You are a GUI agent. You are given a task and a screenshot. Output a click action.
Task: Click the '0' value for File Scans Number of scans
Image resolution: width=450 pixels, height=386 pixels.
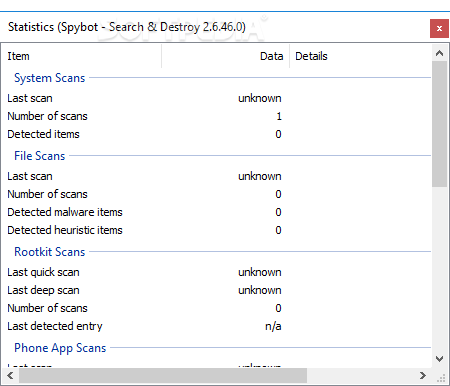tap(278, 194)
